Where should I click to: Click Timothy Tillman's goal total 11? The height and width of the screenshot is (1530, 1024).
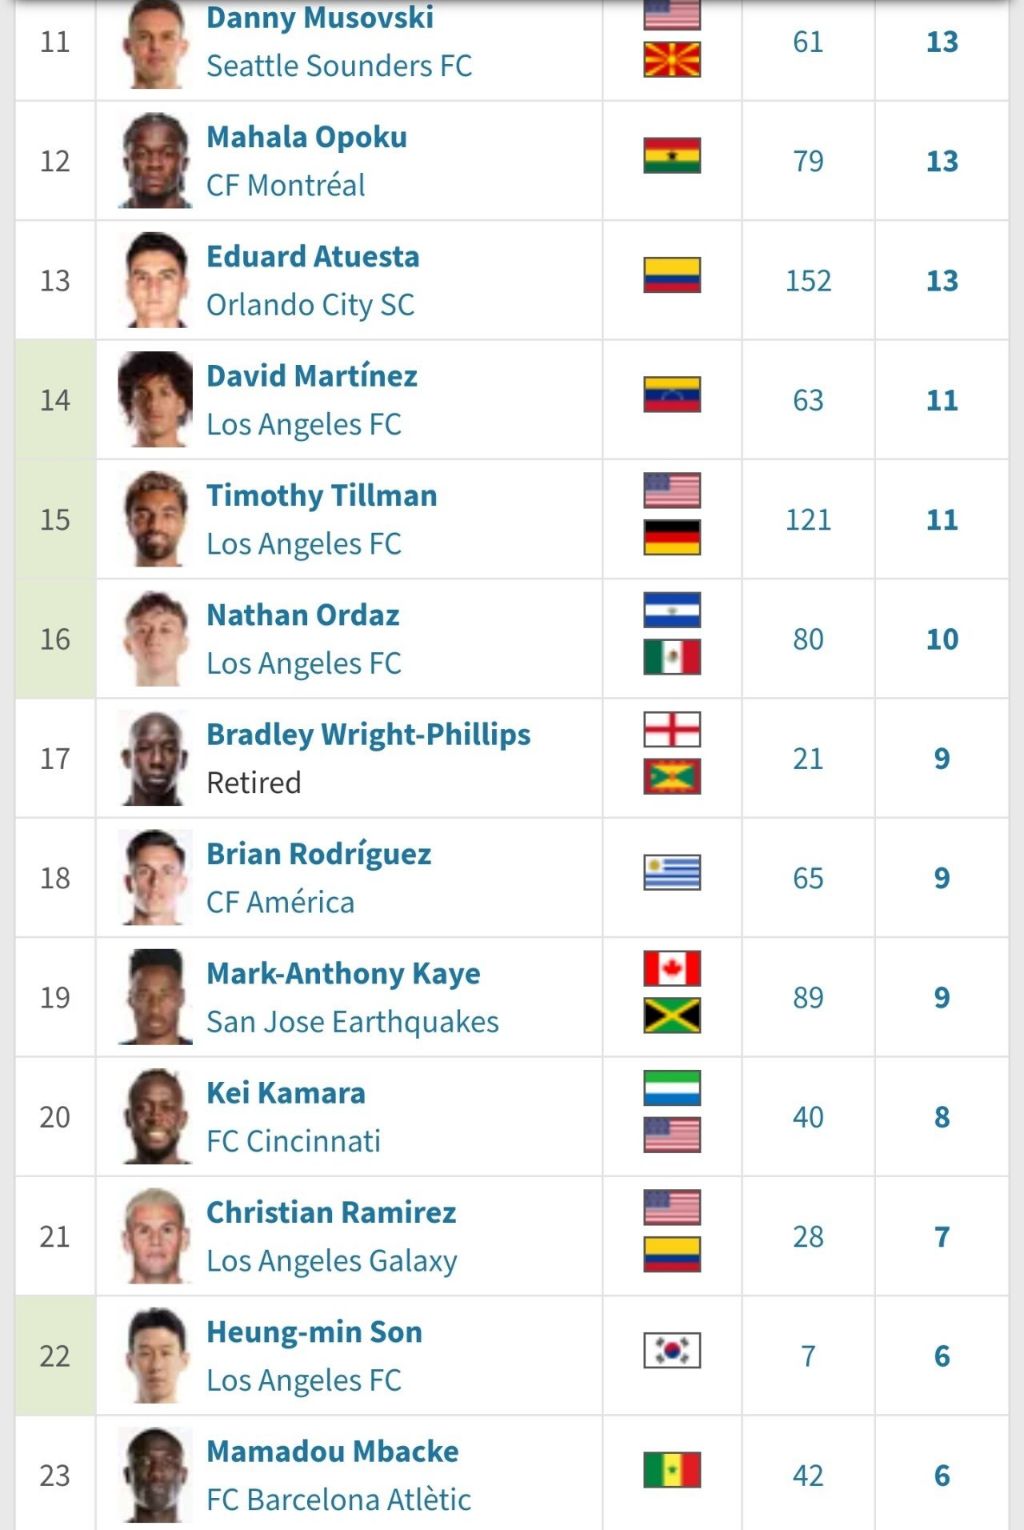pyautogui.click(x=942, y=520)
